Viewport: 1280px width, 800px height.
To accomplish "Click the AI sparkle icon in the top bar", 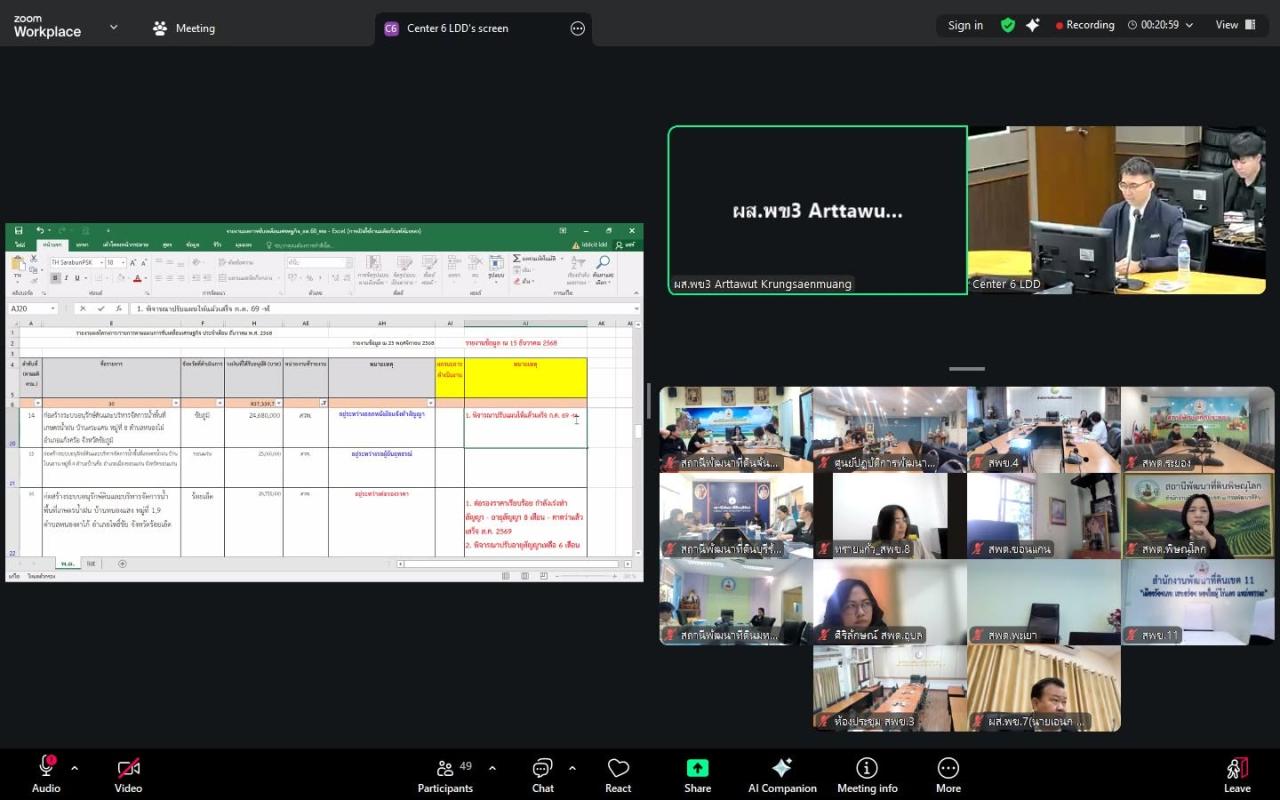I will coord(1033,25).
